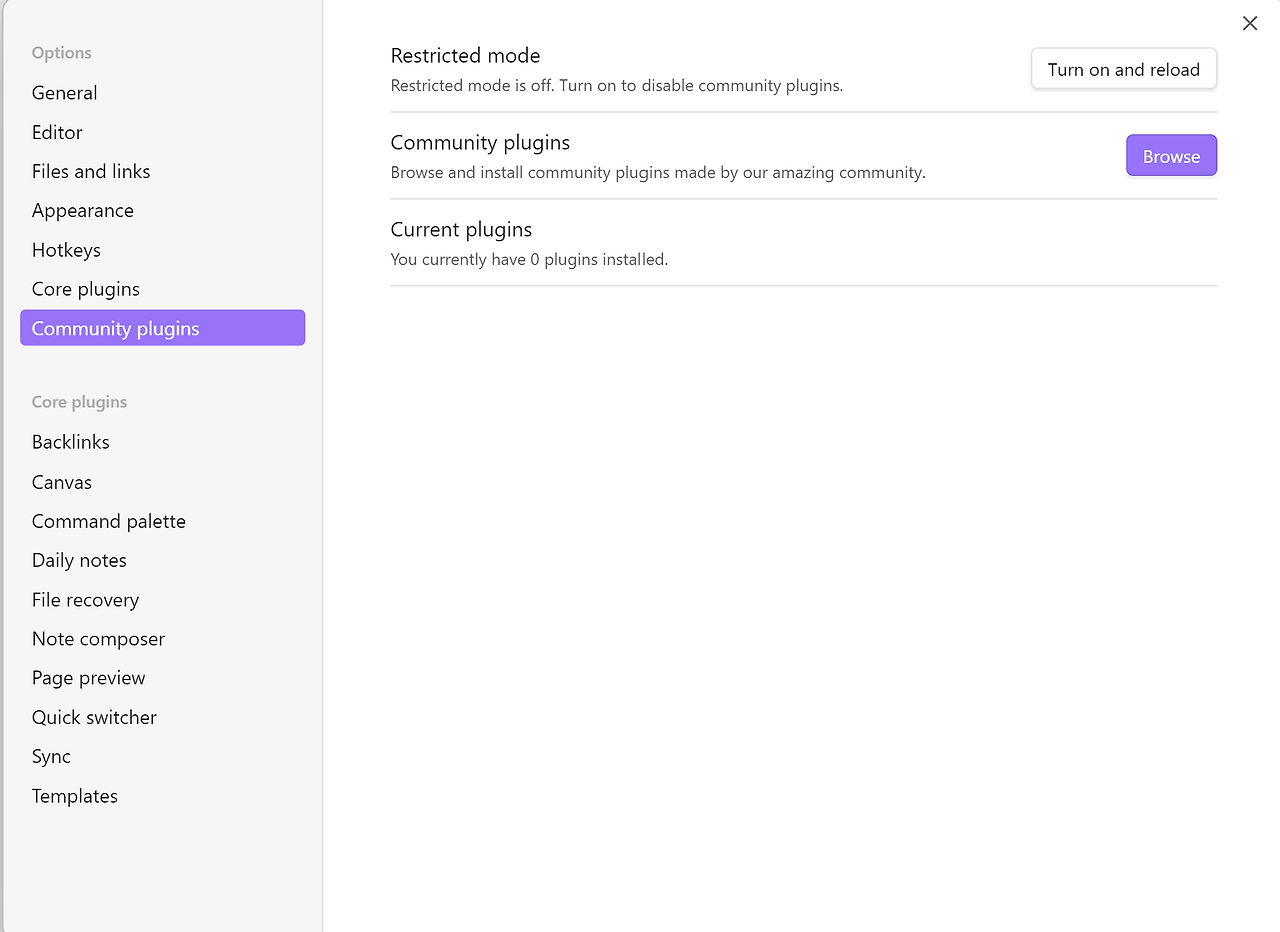Open Daily notes settings
The width and height of the screenshot is (1280, 932).
pos(79,560)
